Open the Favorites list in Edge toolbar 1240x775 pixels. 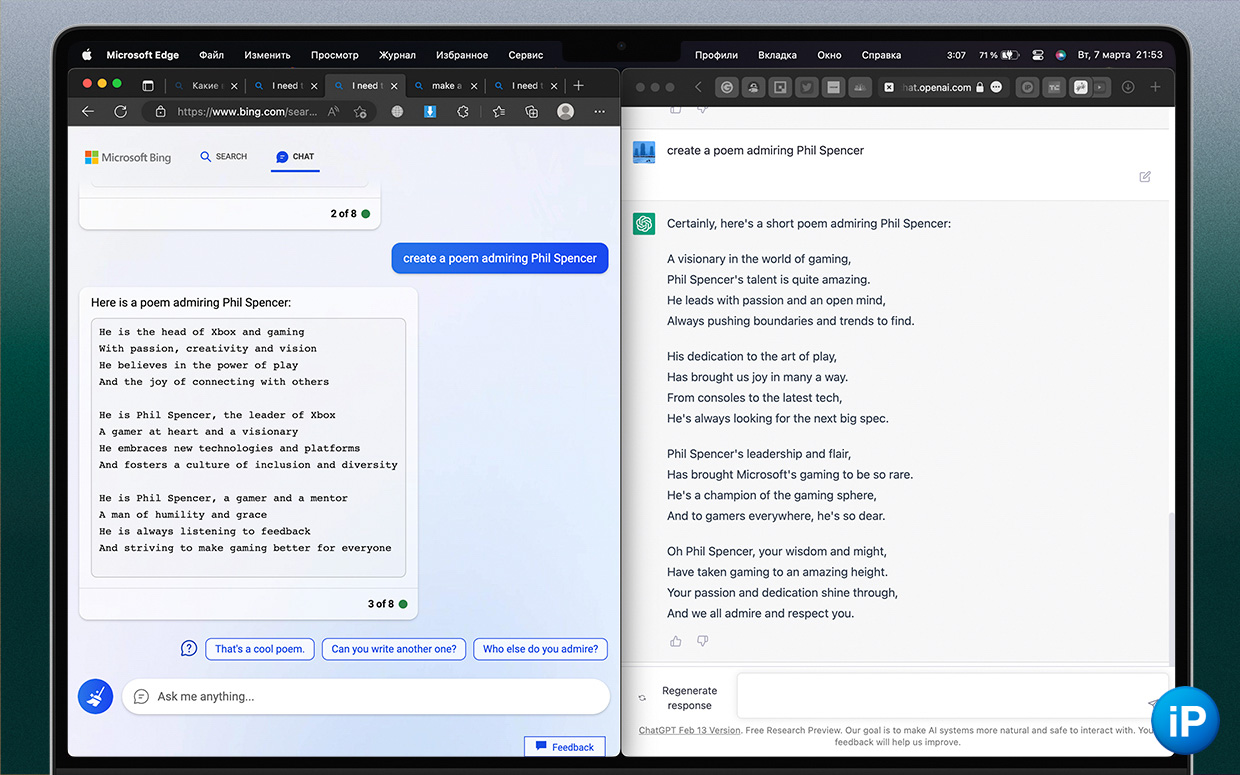tap(499, 112)
